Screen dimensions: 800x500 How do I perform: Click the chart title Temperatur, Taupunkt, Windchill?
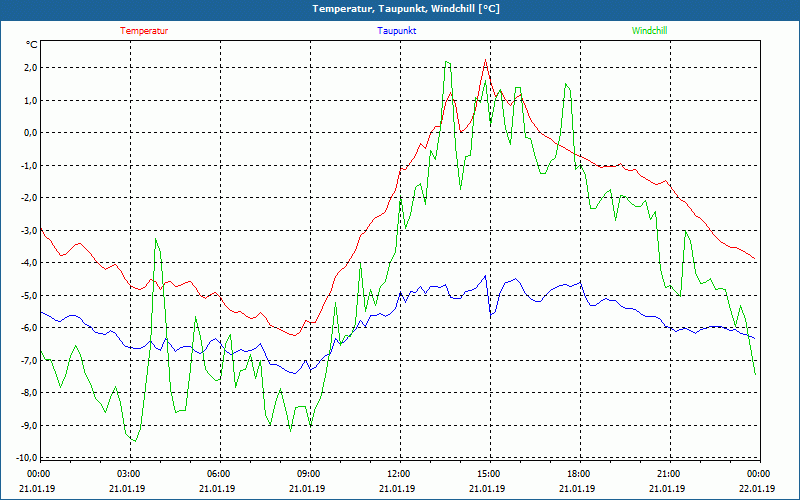[406, 9]
